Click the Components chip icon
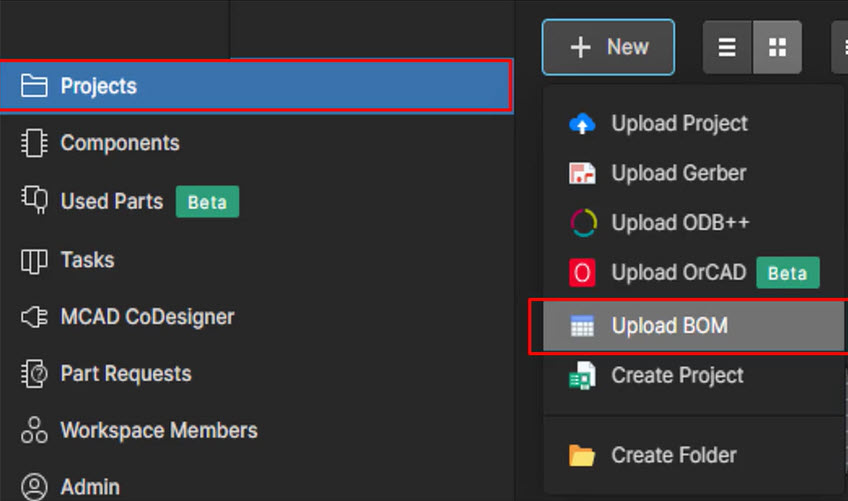This screenshot has width=848, height=501. pyautogui.click(x=35, y=143)
